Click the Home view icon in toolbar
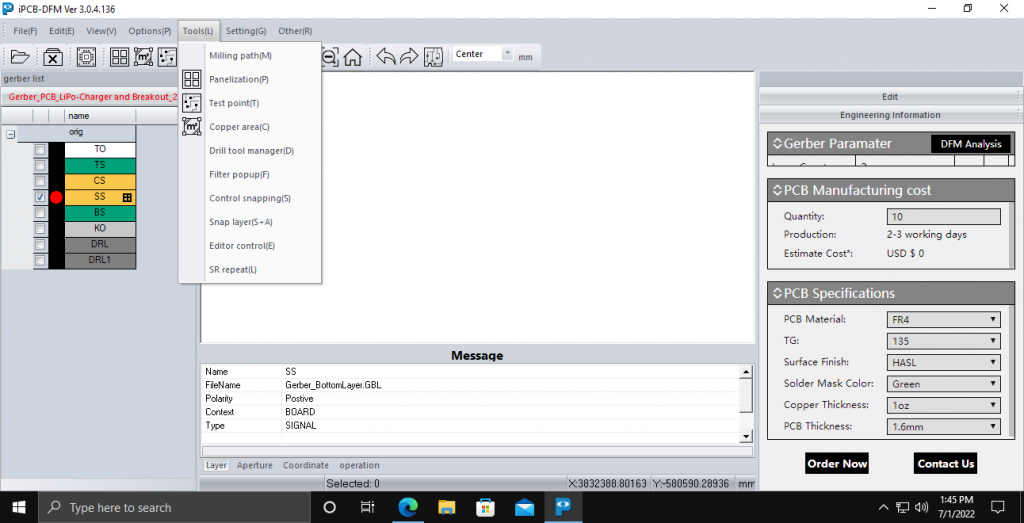This screenshot has height=523, width=1024. [x=353, y=57]
